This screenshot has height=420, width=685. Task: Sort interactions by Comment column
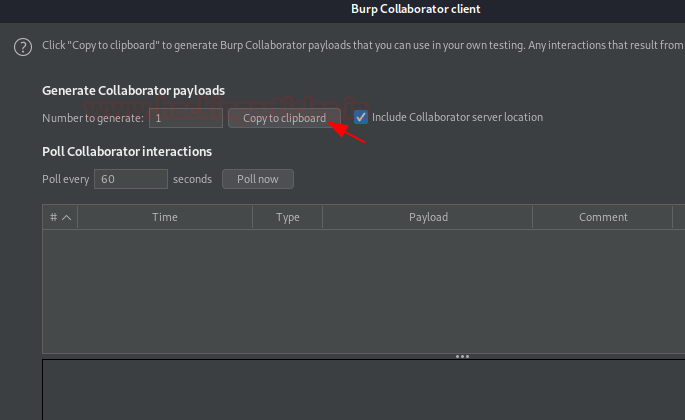[603, 217]
